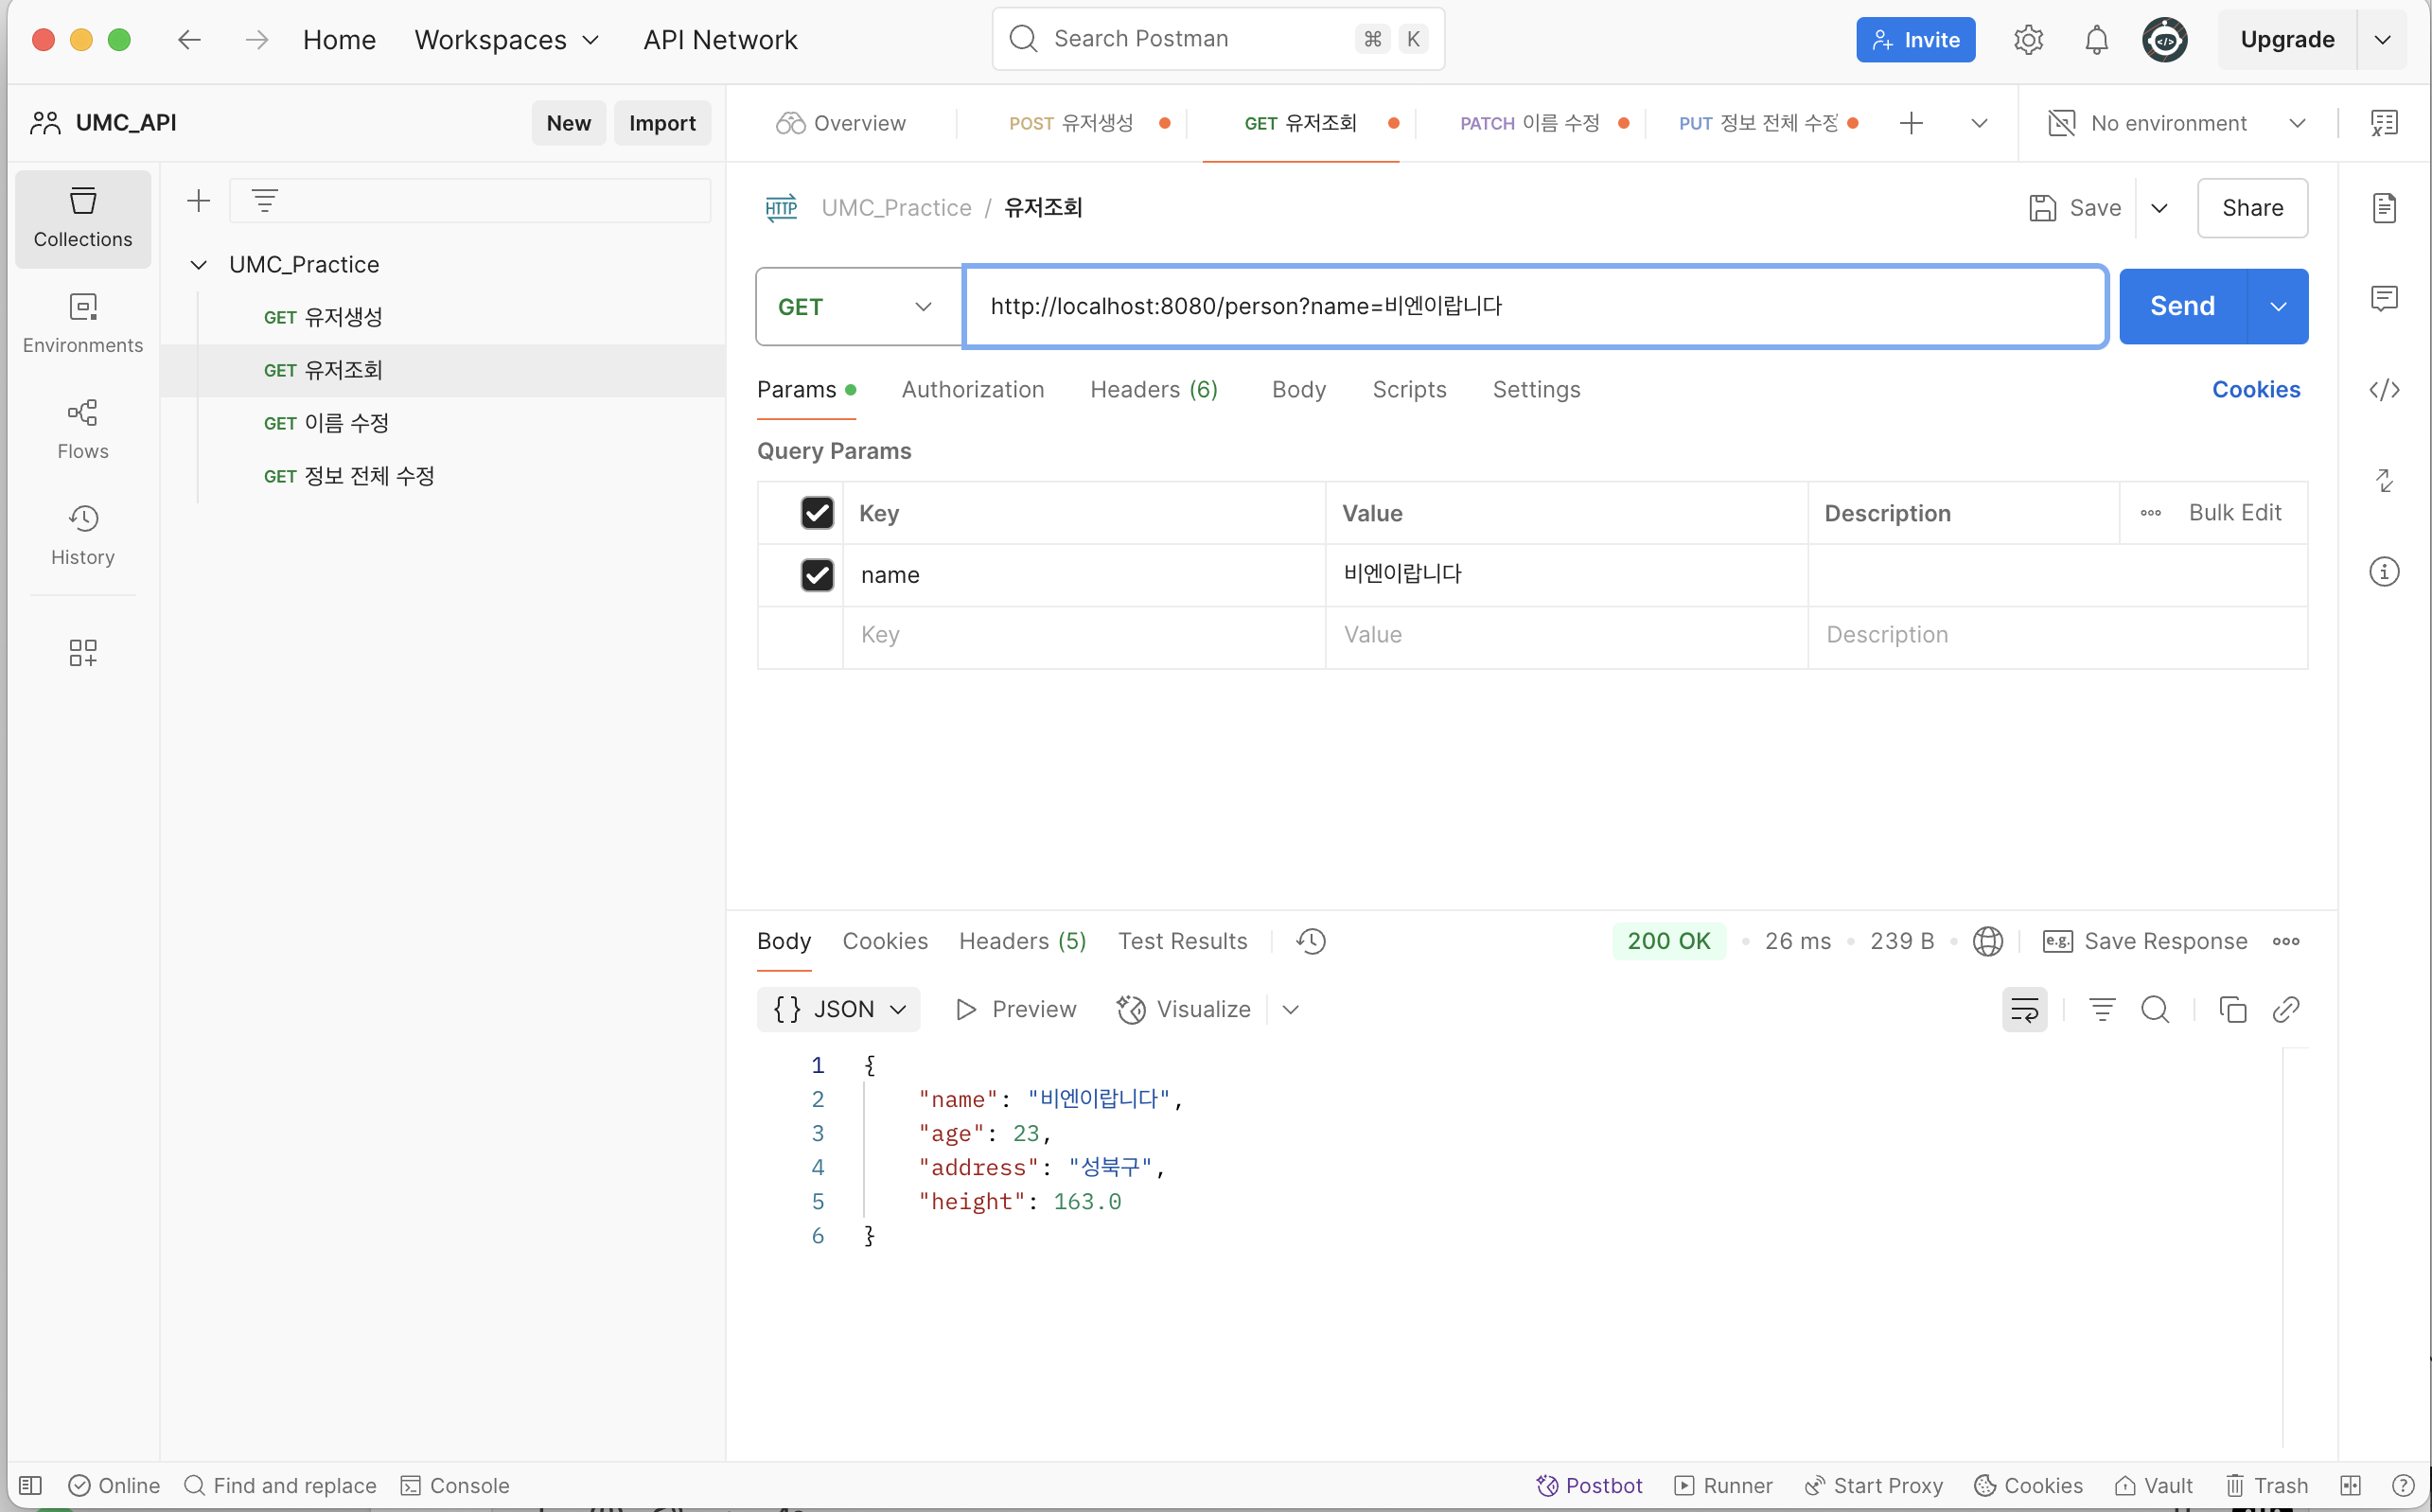Open the Flows sidebar panel

[x=83, y=429]
